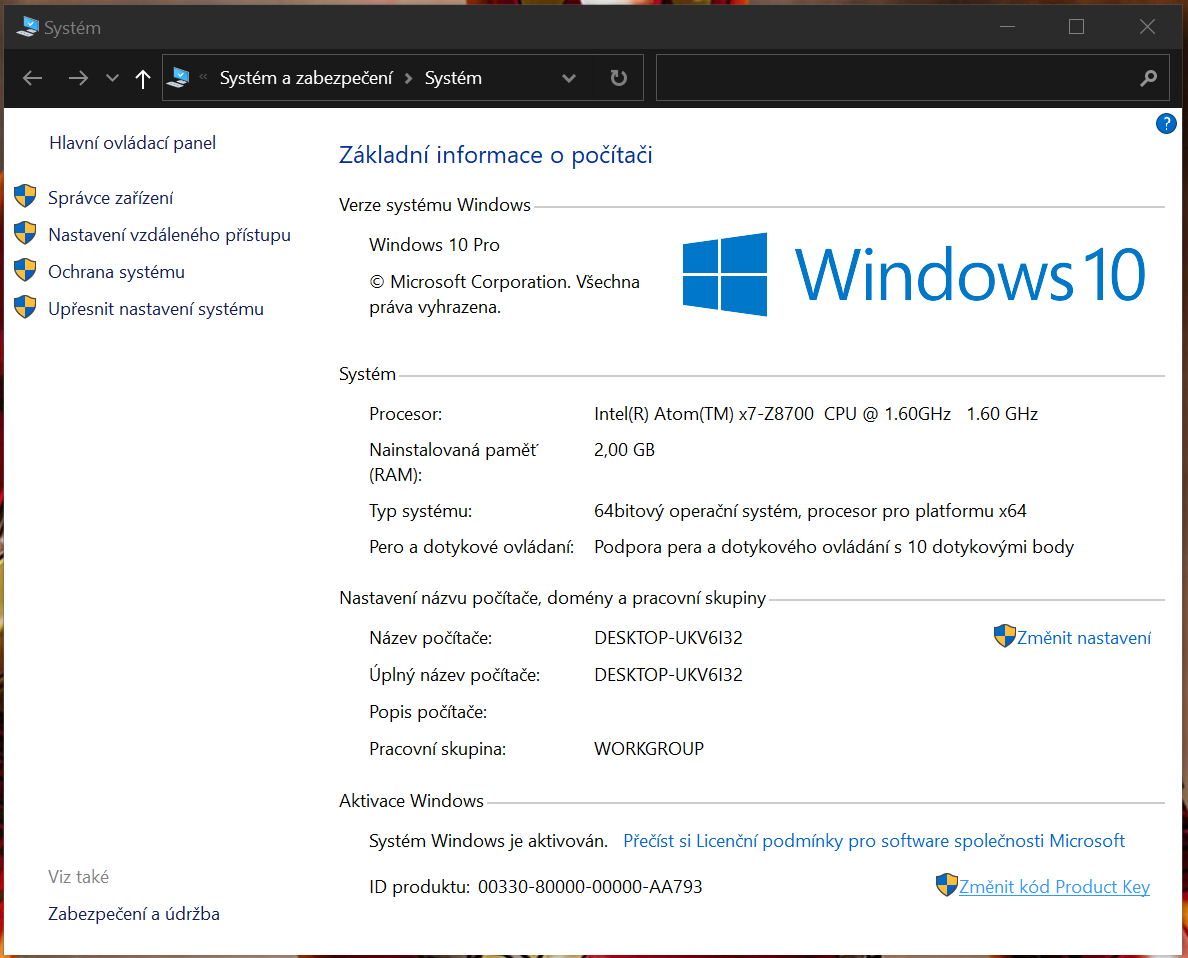
Task: Click heading 'Základní informace o počítači'
Action: pyautogui.click(x=496, y=155)
